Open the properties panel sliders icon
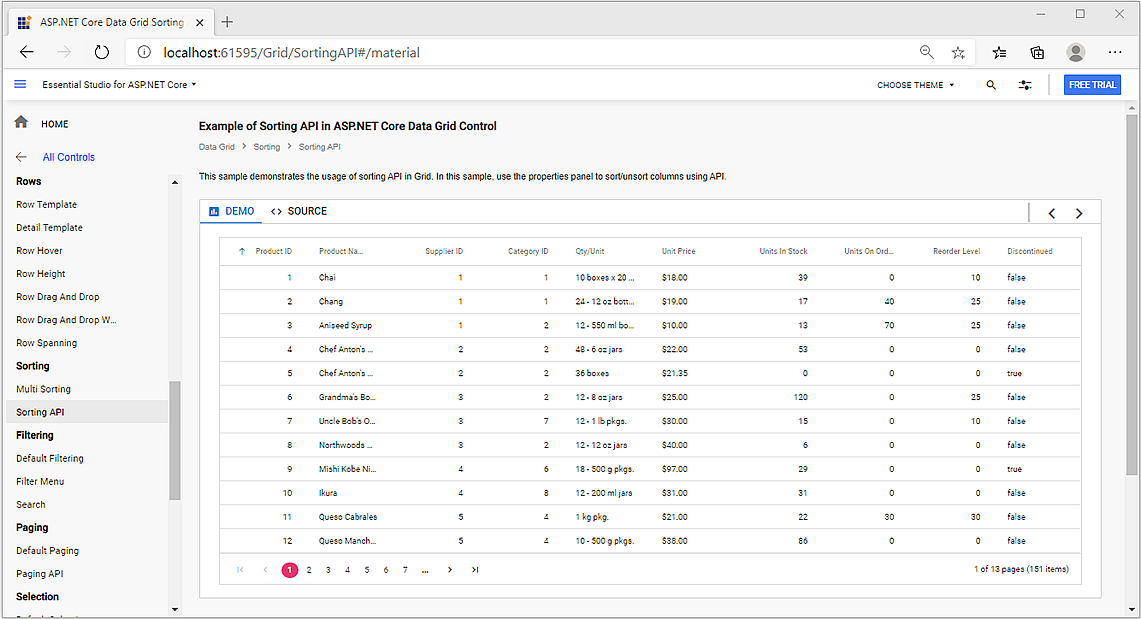The width and height of the screenshot is (1141, 619). (1025, 85)
